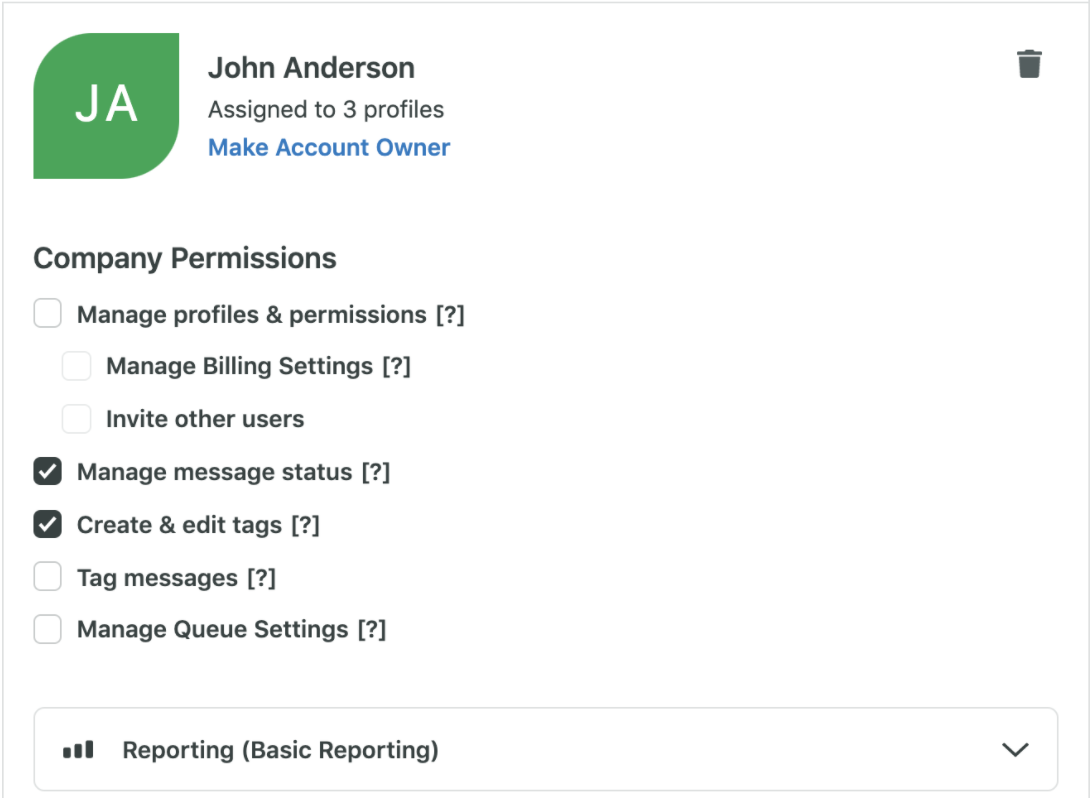
Task: Click Assigned to 3 profiles text
Action: pos(326,109)
